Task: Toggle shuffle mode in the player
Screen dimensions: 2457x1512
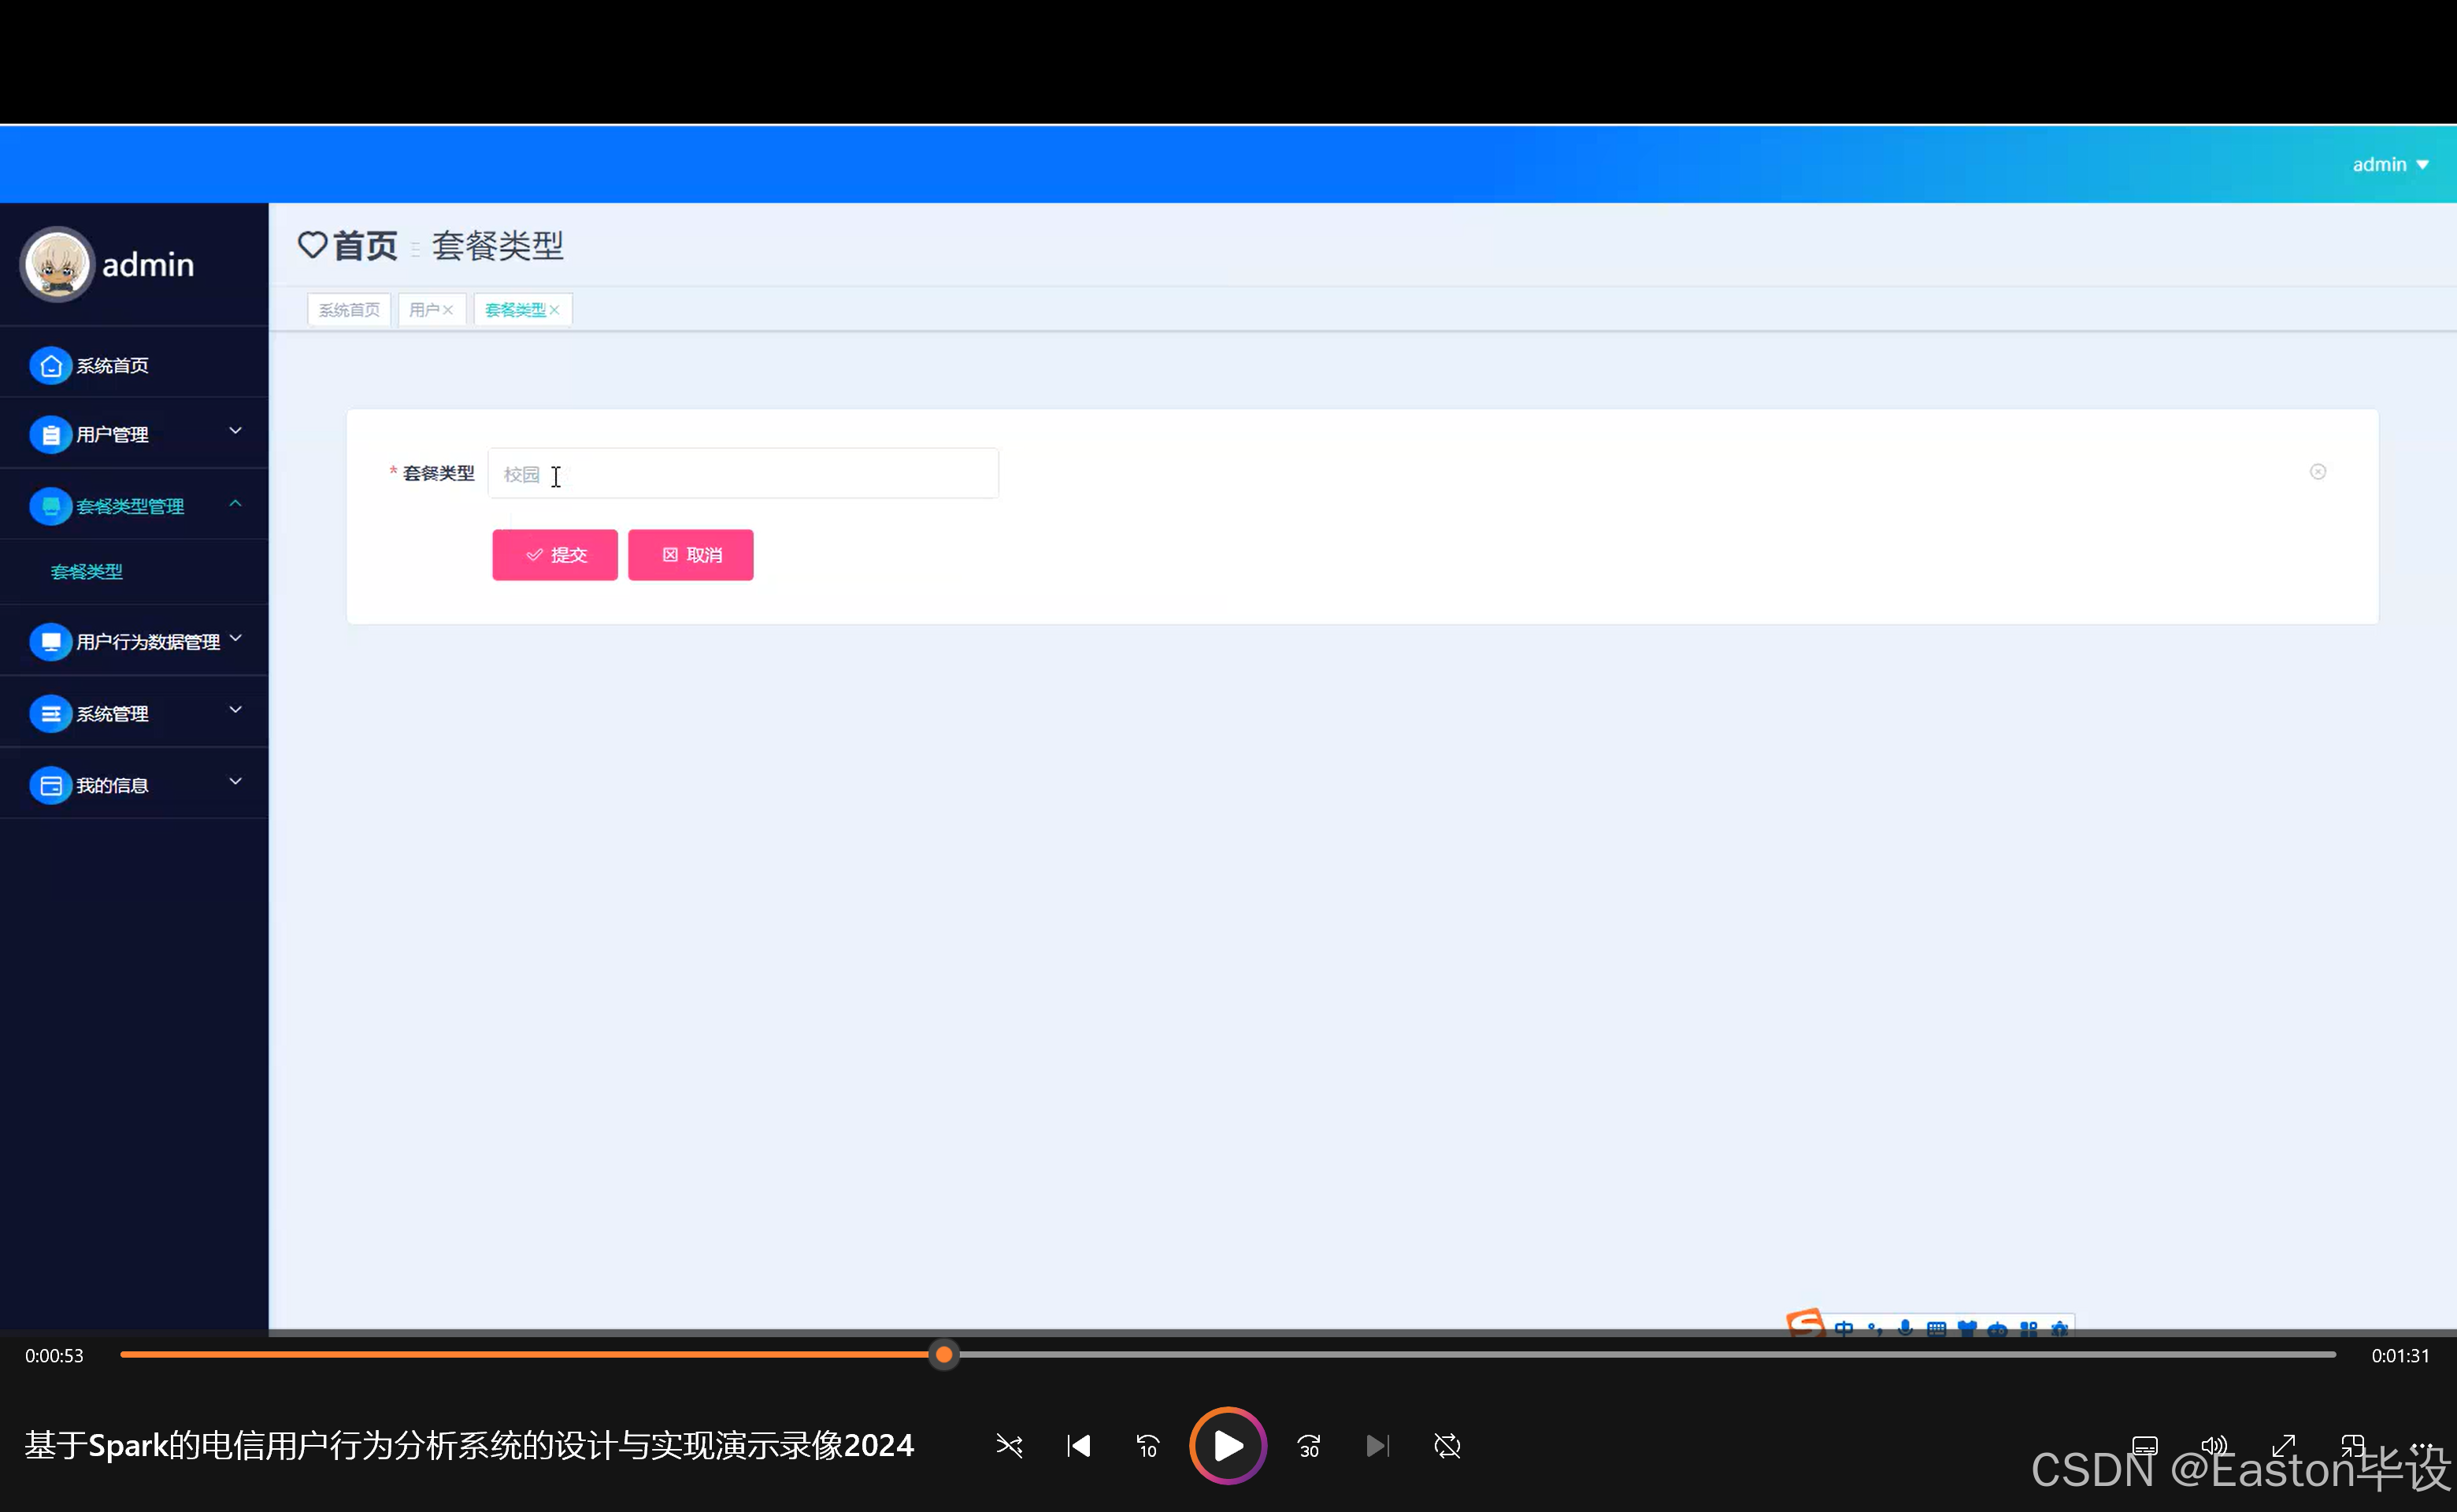Action: [1009, 1446]
